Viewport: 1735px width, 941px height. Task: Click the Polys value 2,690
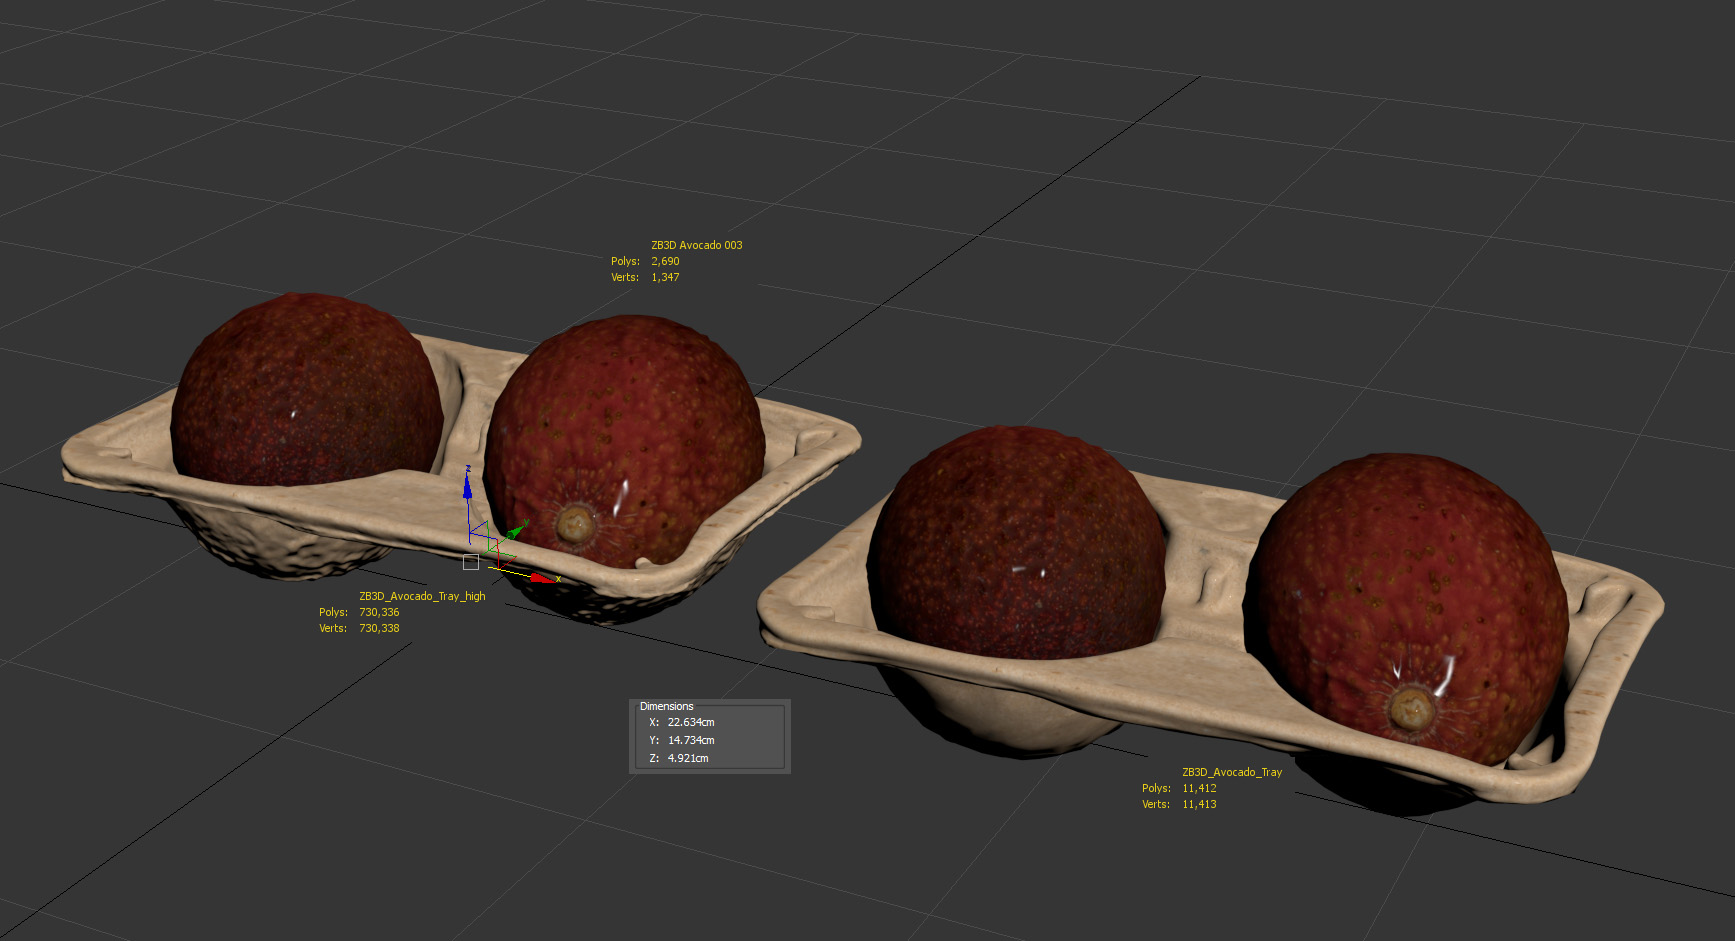pyautogui.click(x=665, y=261)
